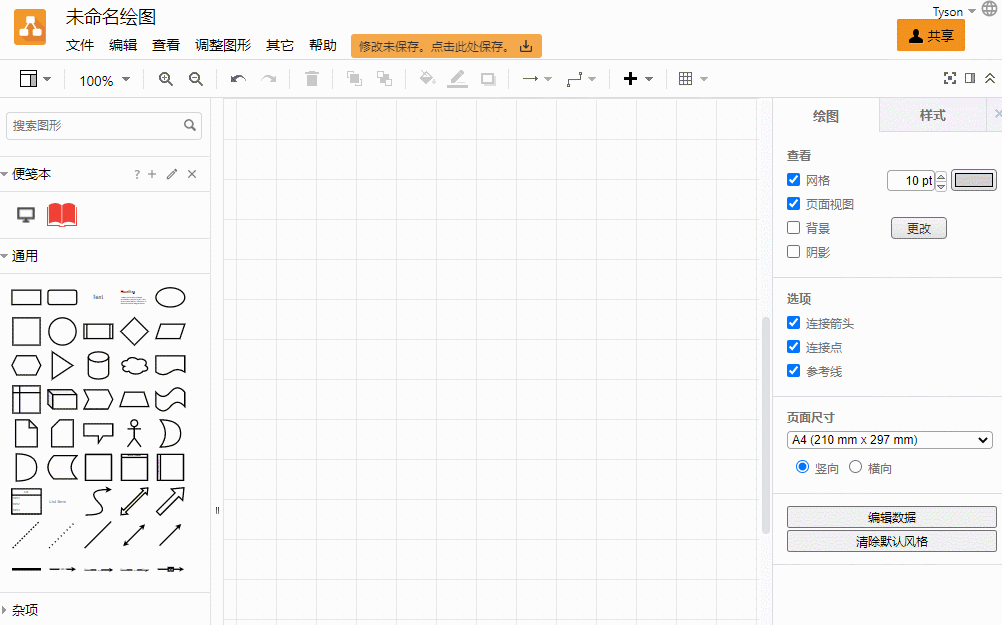Enable the 背景 background checkbox
Image resolution: width=1002 pixels, height=625 pixels.
(x=793, y=227)
